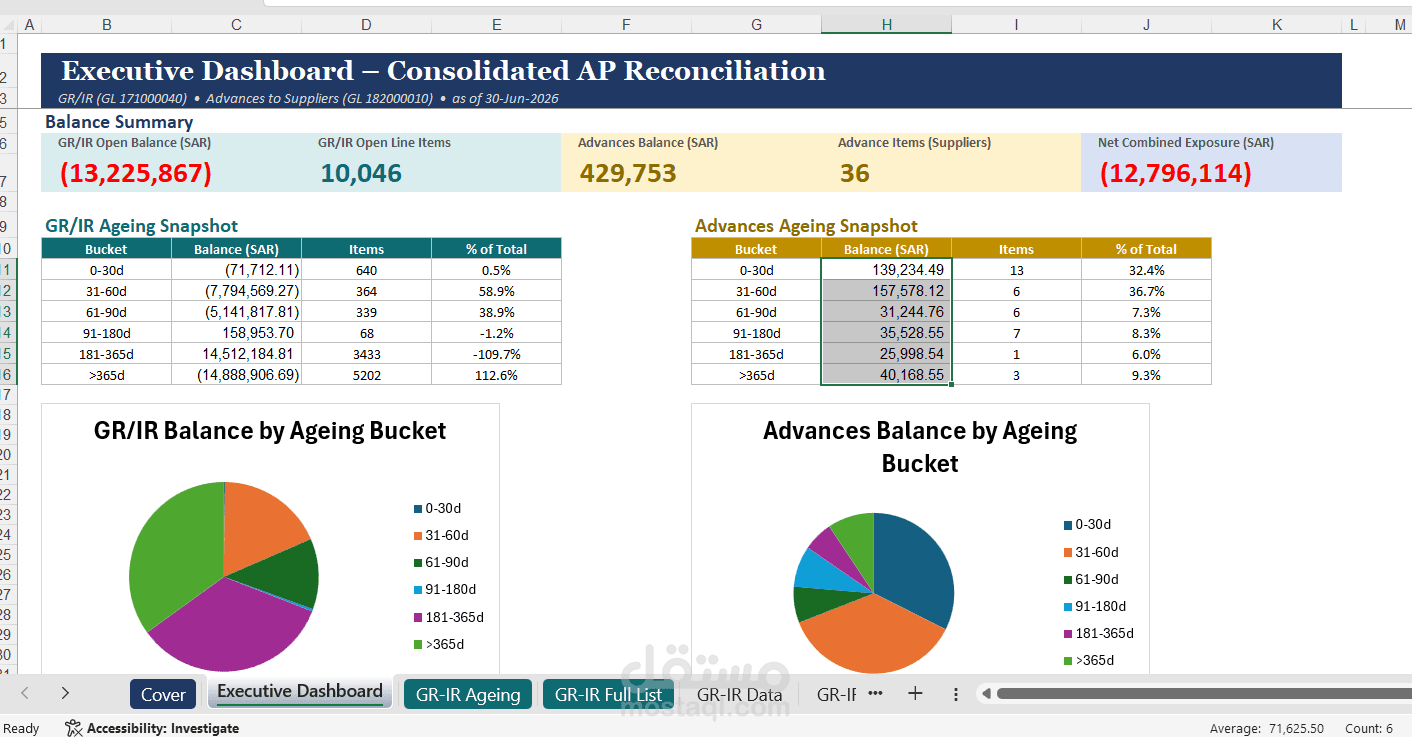This screenshot has height=737, width=1412.
Task: Click the Executive Dashboard title banner text
Action: 443,71
